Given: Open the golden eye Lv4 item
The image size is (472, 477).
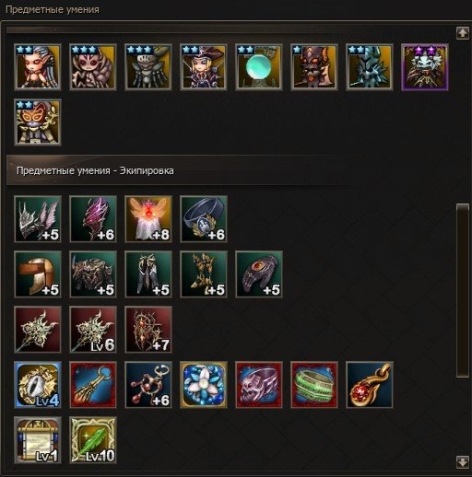Looking at the screenshot, I should [x=38, y=385].
